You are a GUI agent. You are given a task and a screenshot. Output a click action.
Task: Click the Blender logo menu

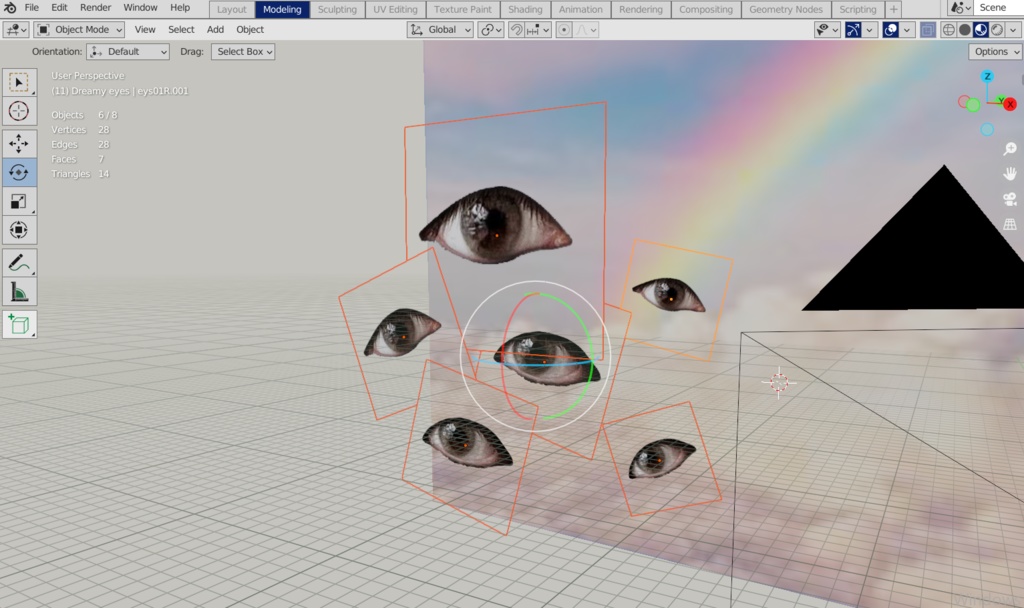pos(10,8)
